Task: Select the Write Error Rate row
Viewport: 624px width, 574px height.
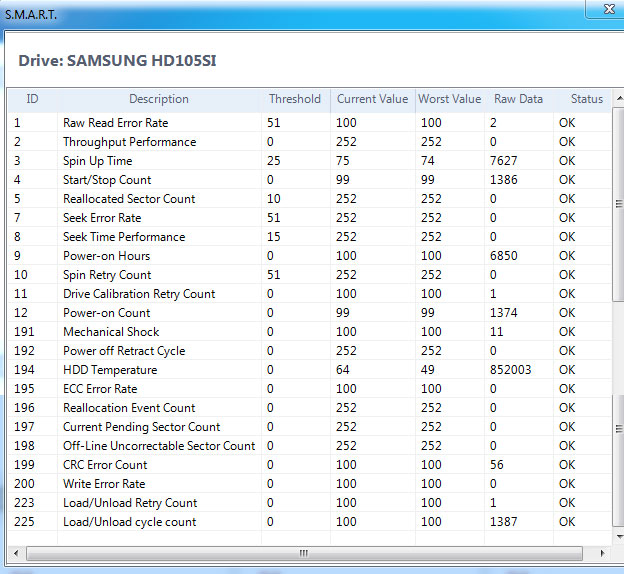Action: [x=309, y=484]
